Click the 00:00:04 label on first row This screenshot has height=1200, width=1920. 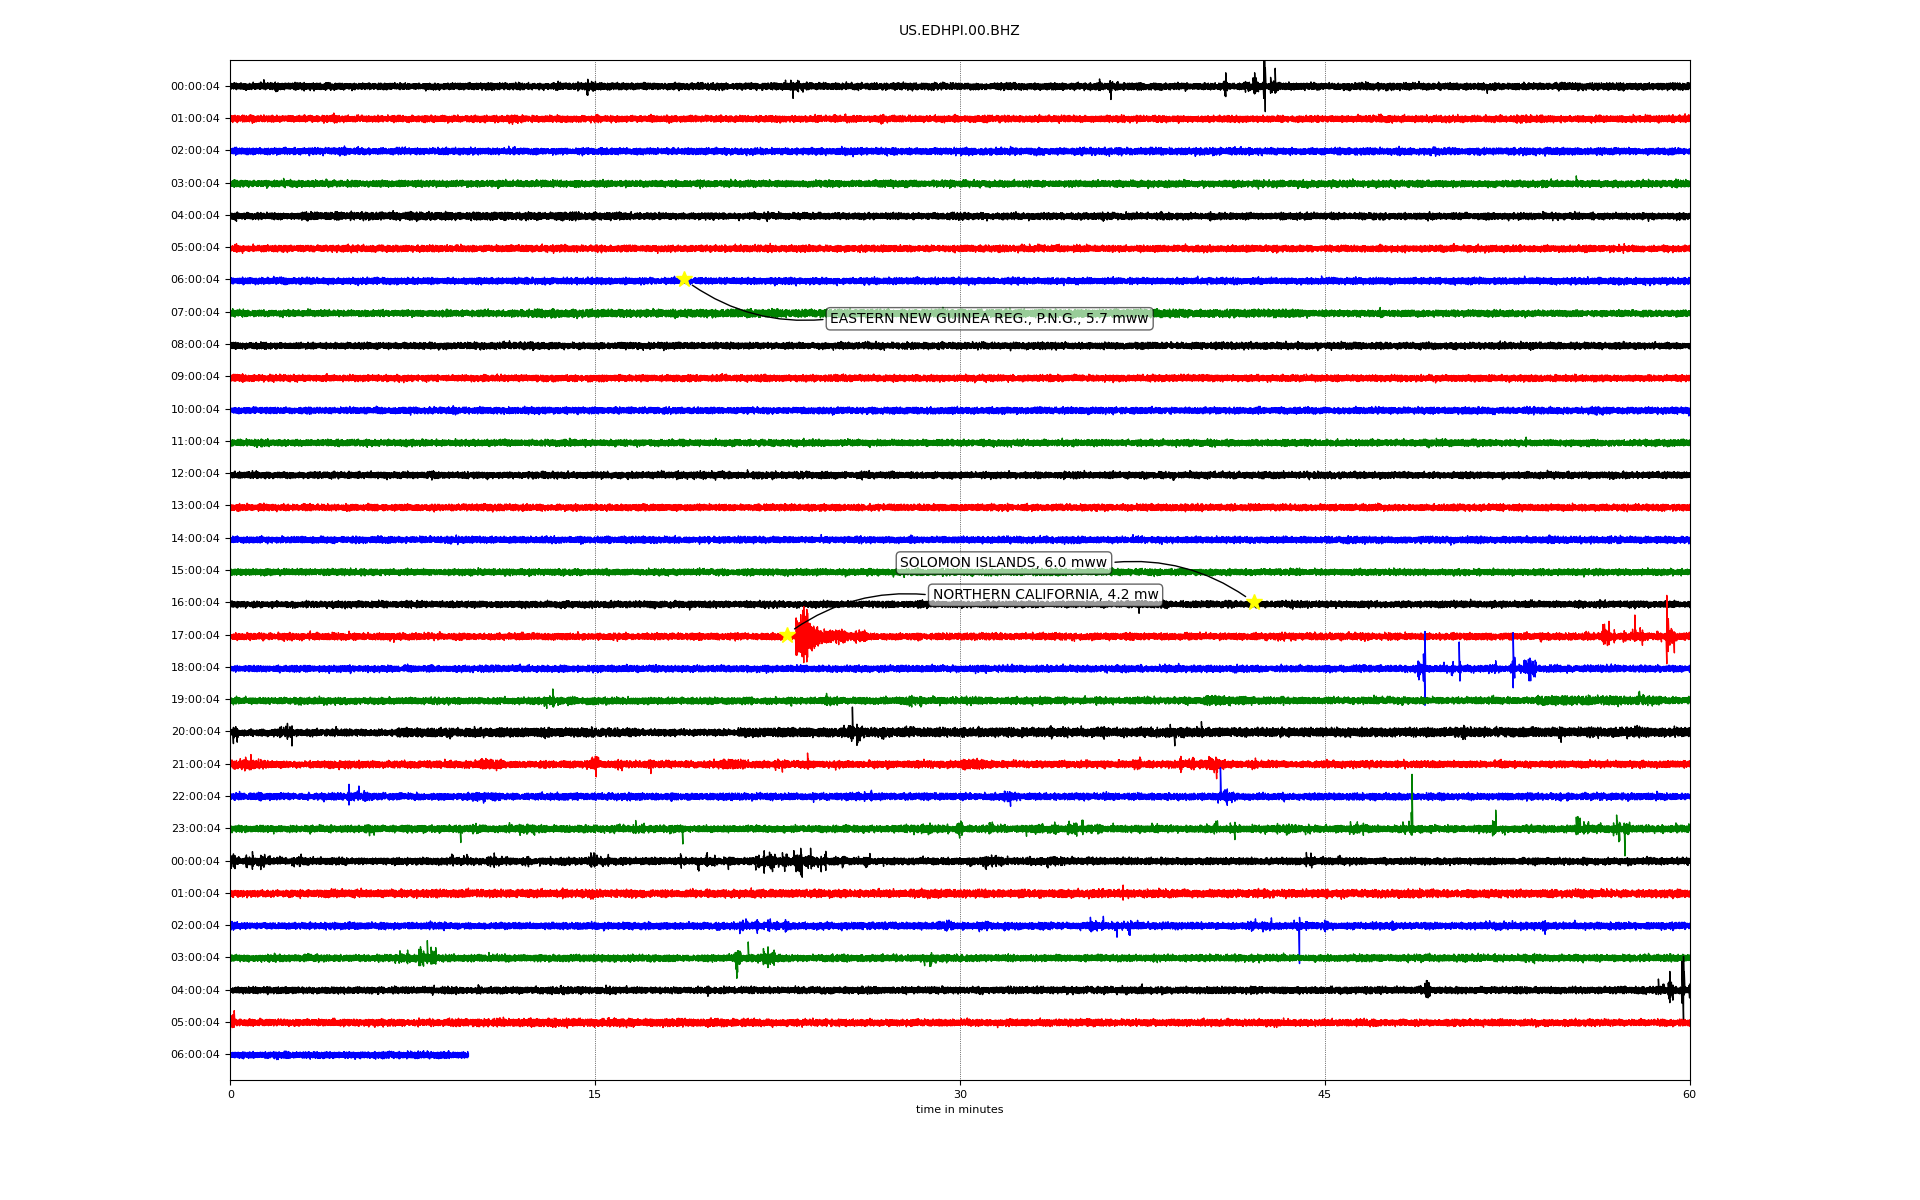195,86
